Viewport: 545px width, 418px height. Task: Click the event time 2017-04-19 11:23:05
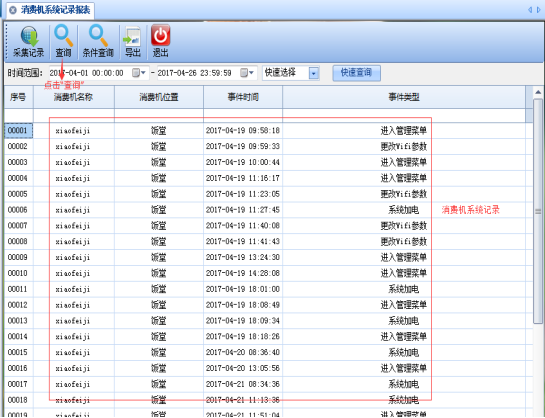[243, 194]
